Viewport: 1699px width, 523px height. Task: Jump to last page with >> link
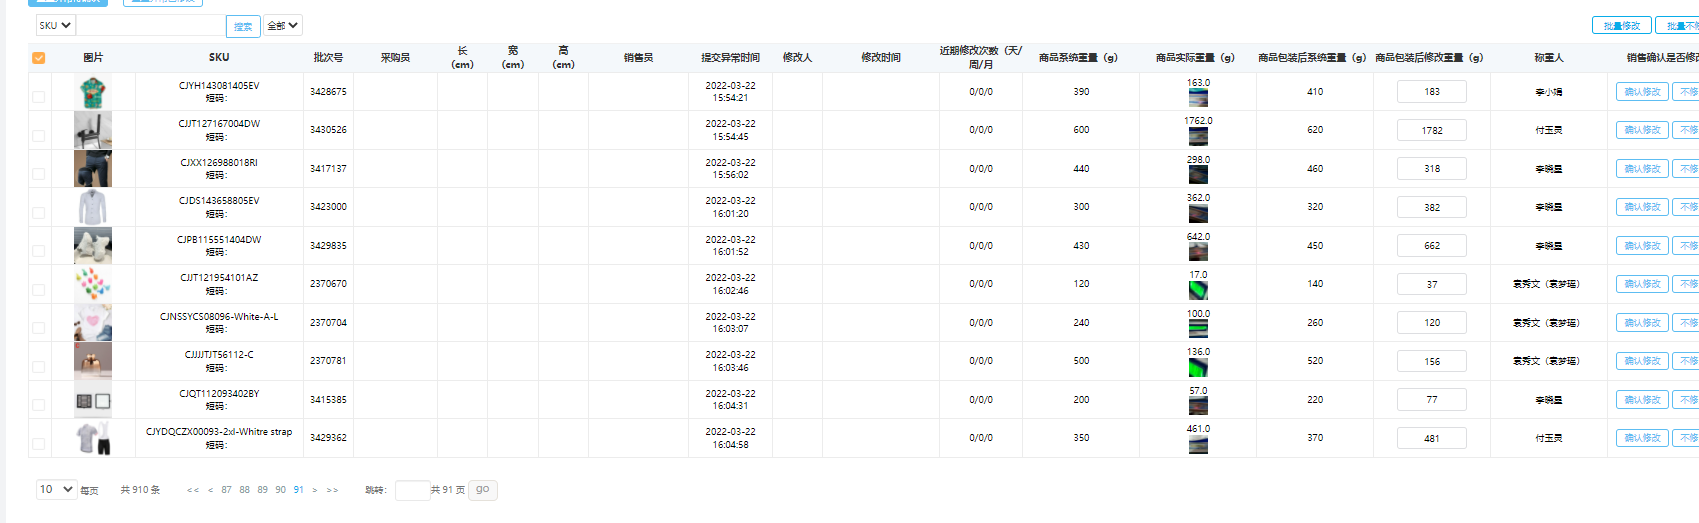click(x=332, y=490)
